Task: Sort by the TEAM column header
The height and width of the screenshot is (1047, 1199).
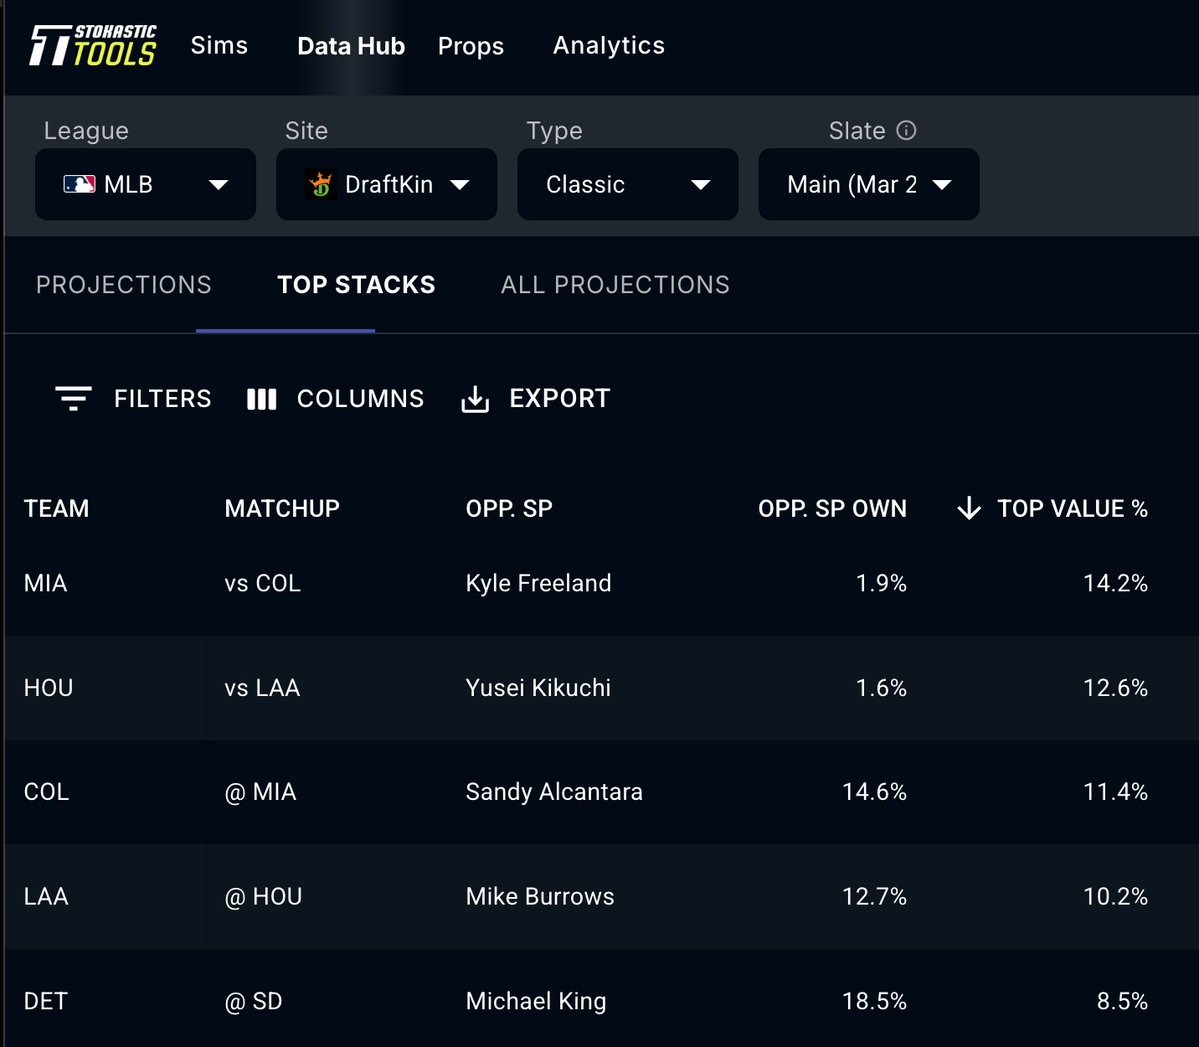Action: pos(57,509)
